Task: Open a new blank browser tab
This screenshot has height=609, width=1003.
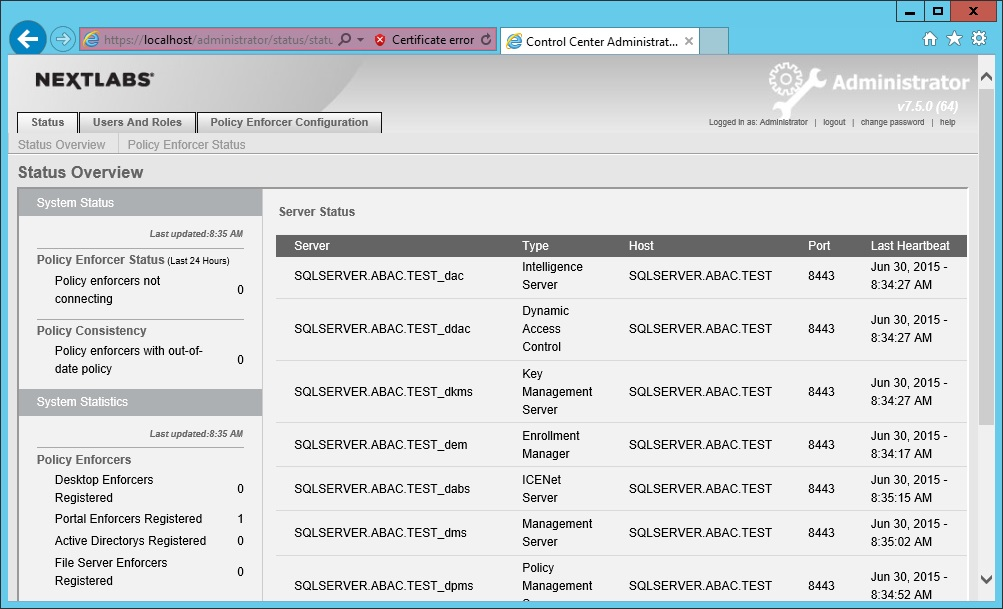Action: pos(714,41)
